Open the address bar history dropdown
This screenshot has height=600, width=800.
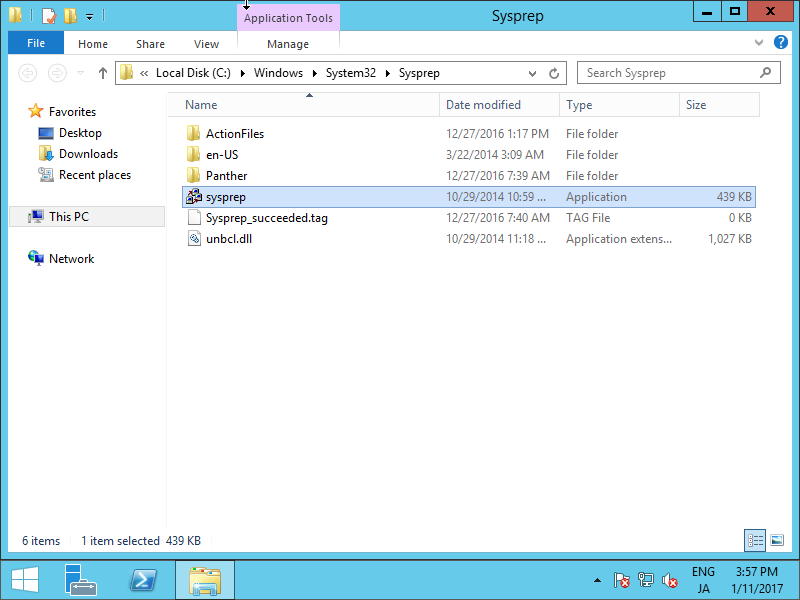533,72
